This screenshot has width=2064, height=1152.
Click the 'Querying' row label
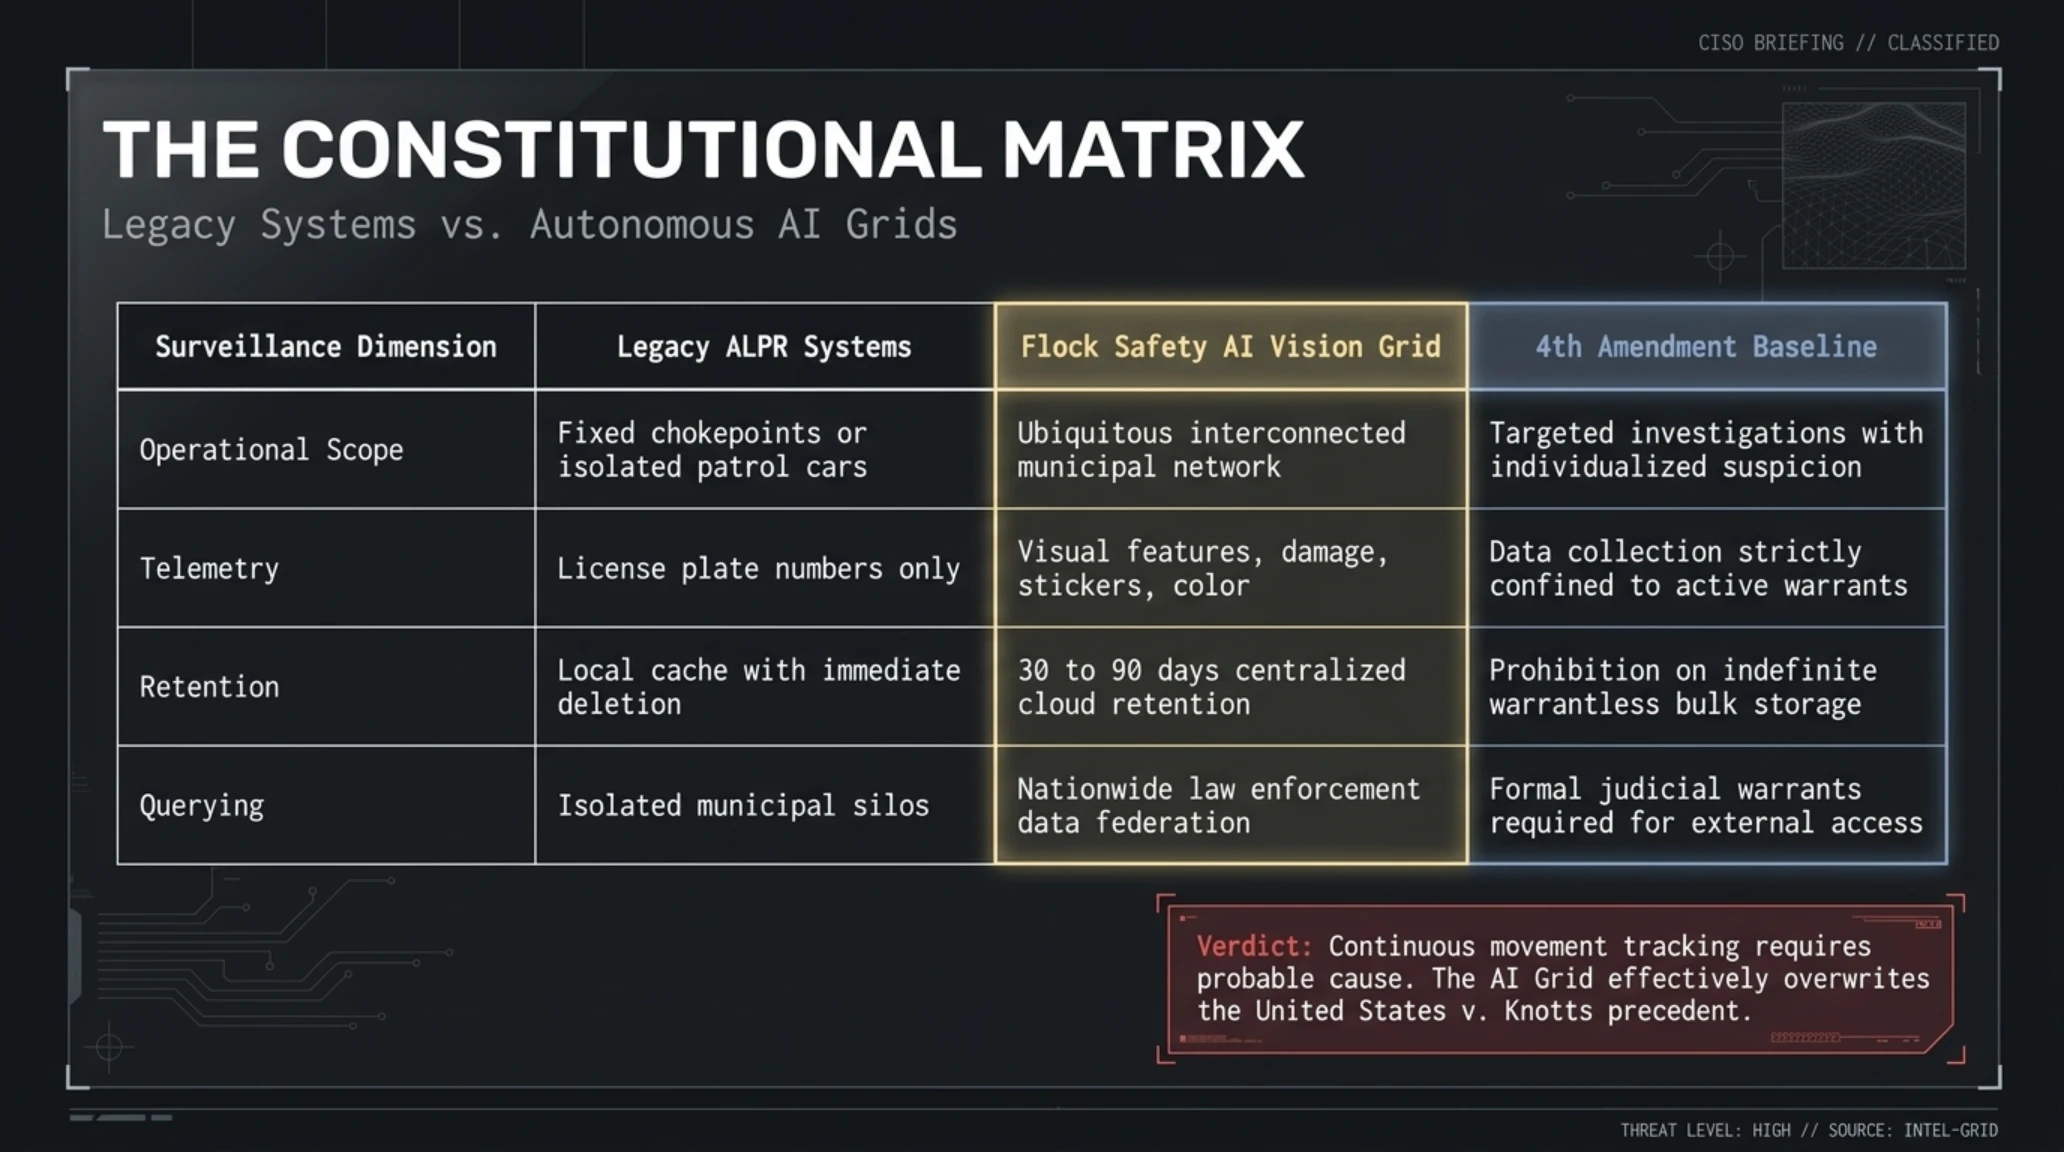pyautogui.click(x=201, y=806)
